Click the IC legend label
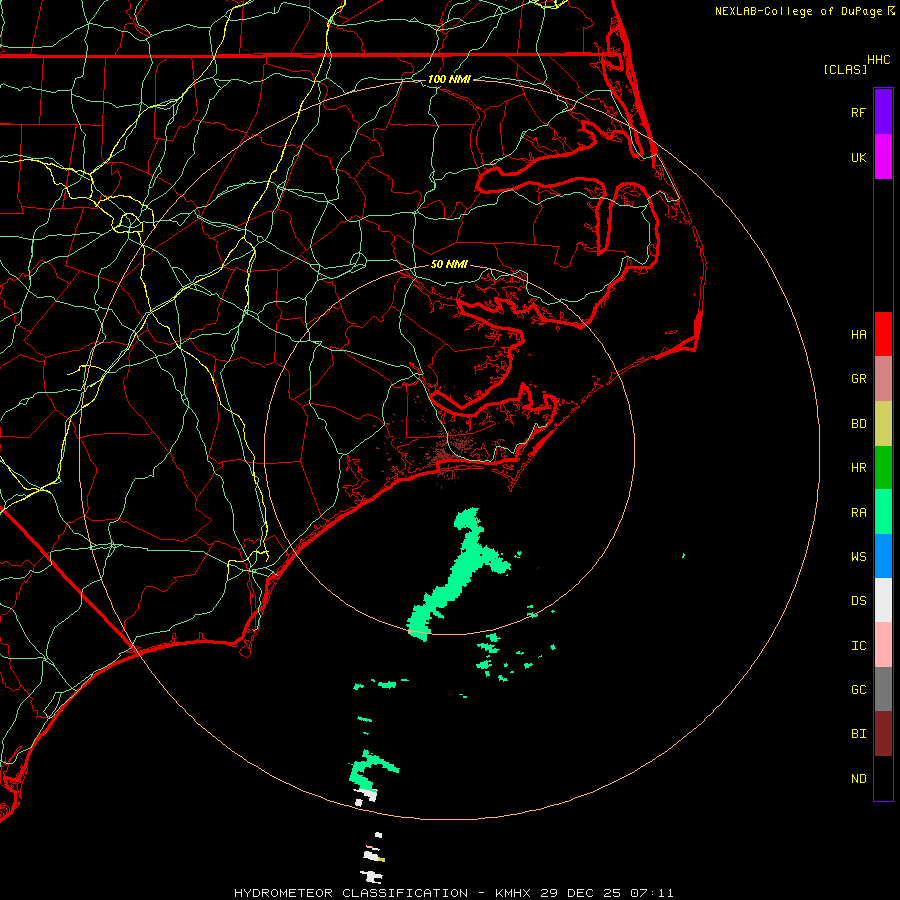Viewport: 900px width, 900px height. (x=858, y=645)
